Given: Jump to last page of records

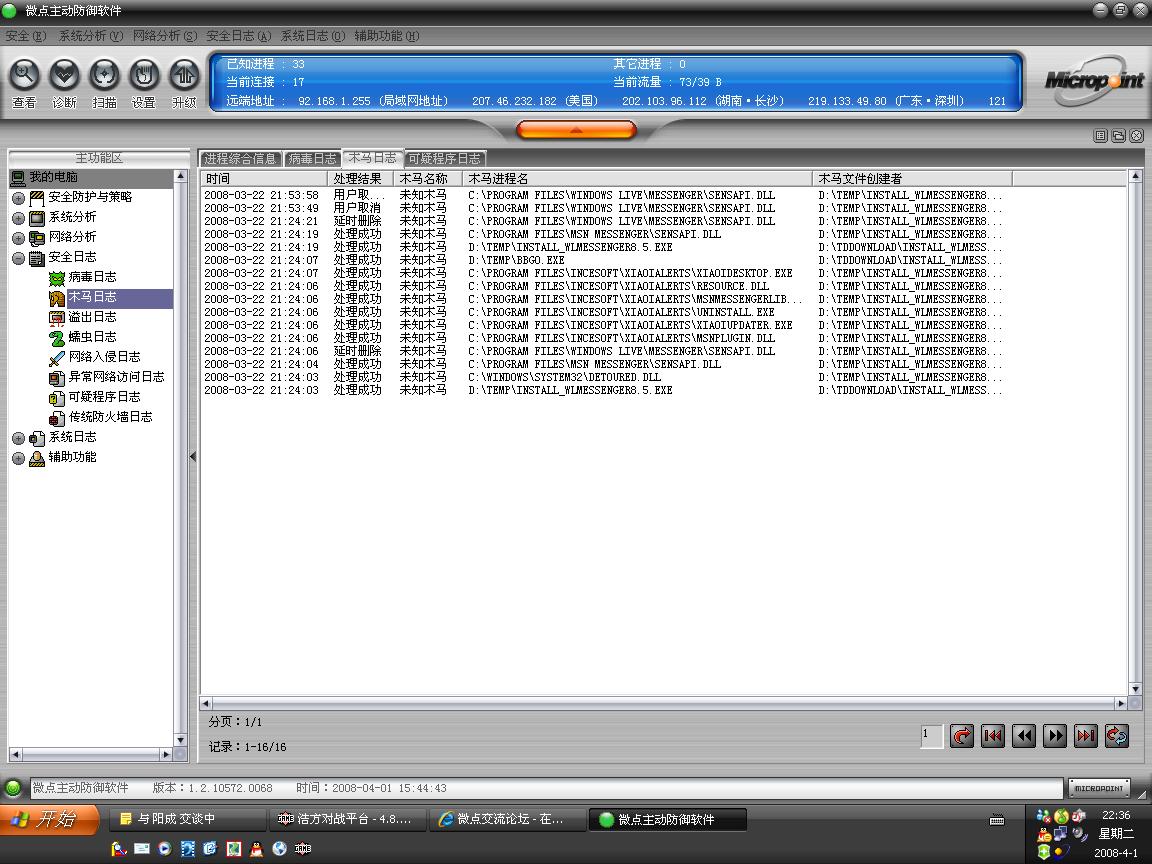Looking at the screenshot, I should pos(1085,735).
